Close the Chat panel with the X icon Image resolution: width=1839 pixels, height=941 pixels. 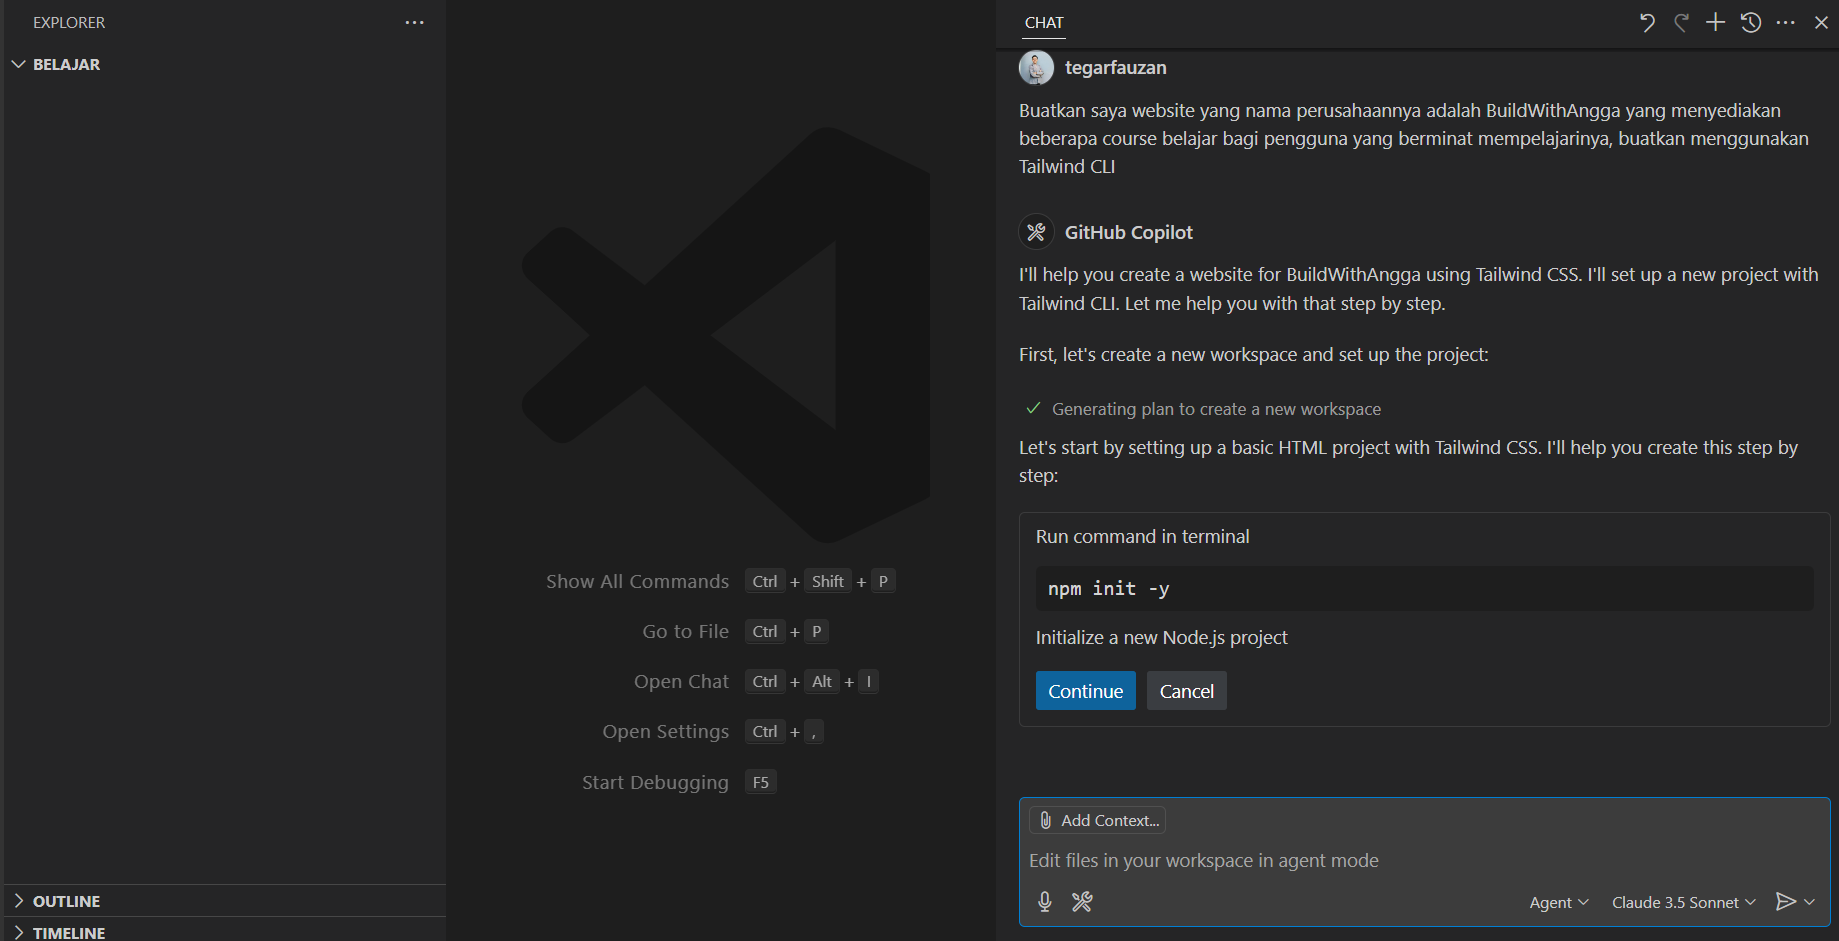[1821, 22]
